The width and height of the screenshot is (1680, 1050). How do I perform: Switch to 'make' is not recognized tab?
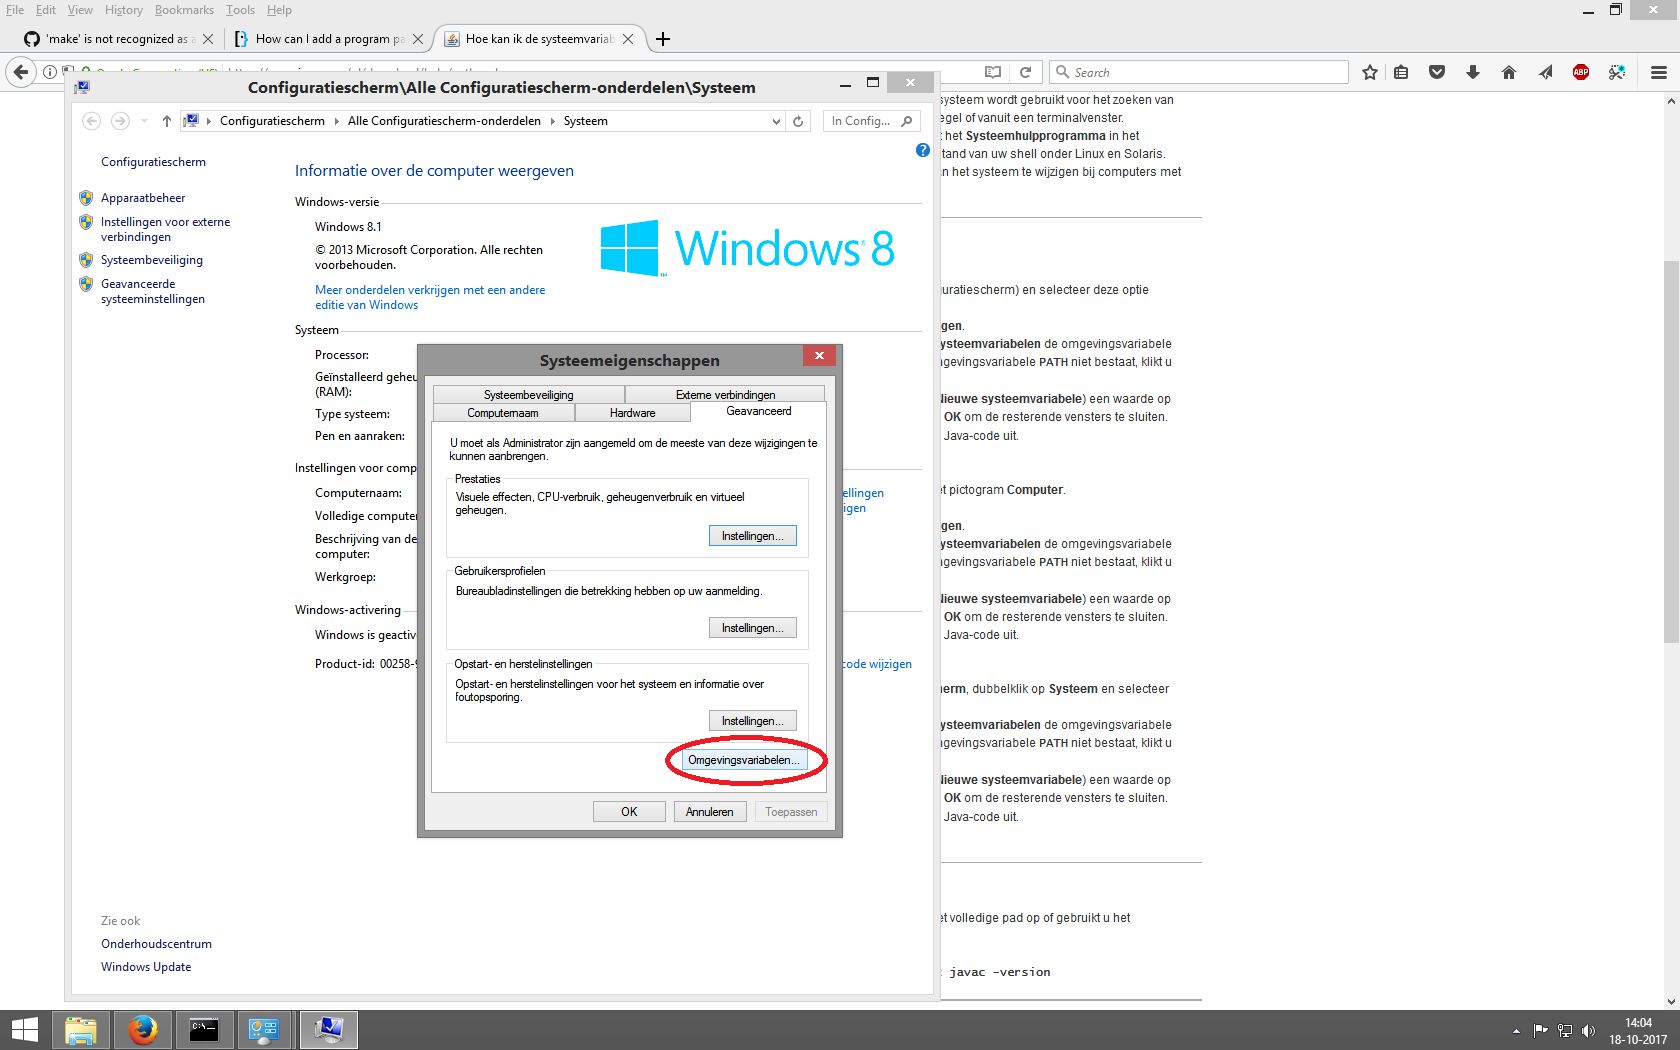coord(118,39)
